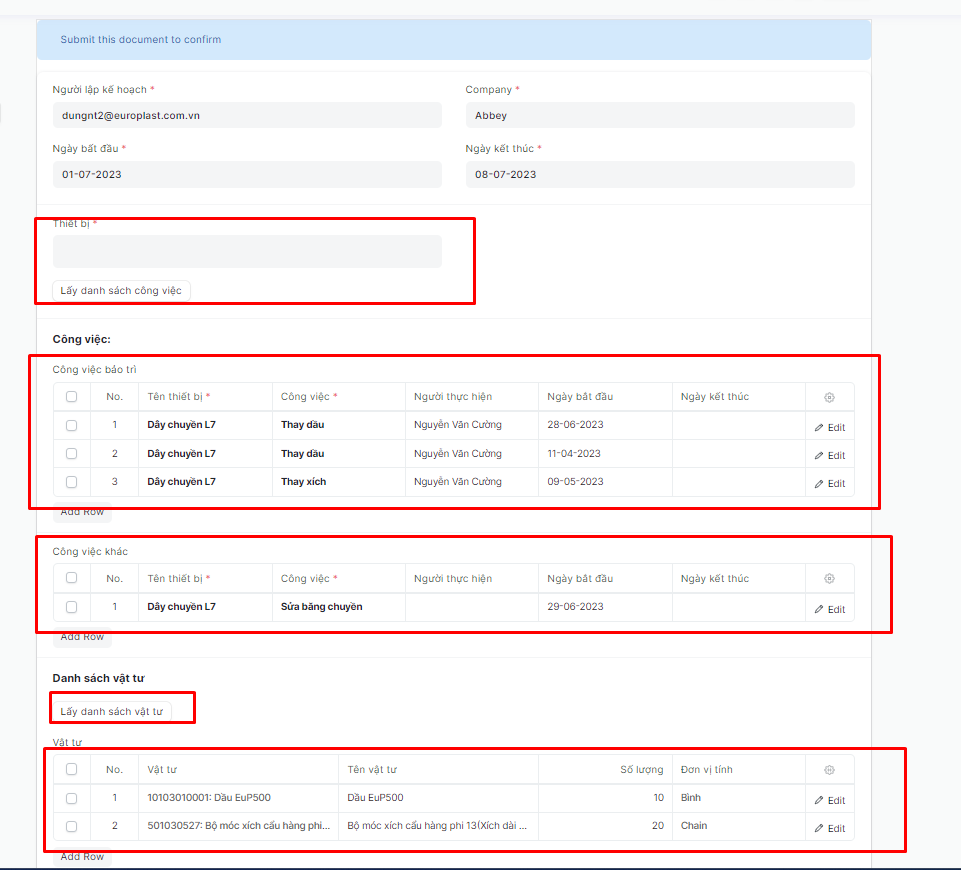The image size is (961, 870).
Task: Edit row 2 Thay dầu dated 11-04-2023
Action: pyautogui.click(x=829, y=455)
